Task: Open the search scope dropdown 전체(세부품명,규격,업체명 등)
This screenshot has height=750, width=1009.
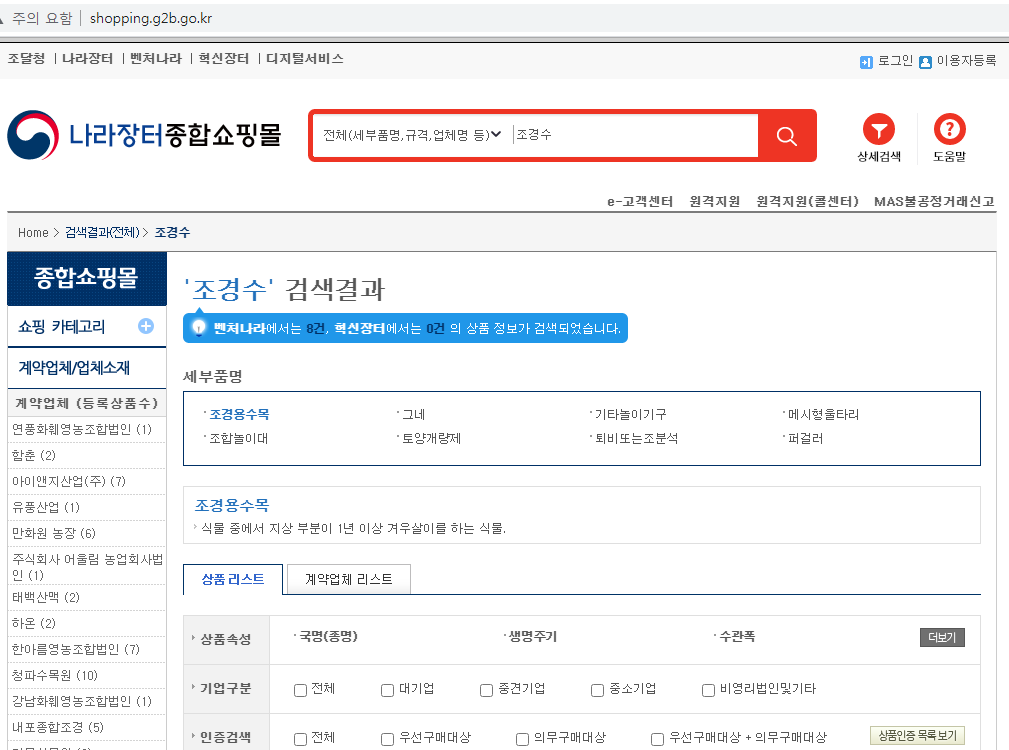Action: point(412,135)
